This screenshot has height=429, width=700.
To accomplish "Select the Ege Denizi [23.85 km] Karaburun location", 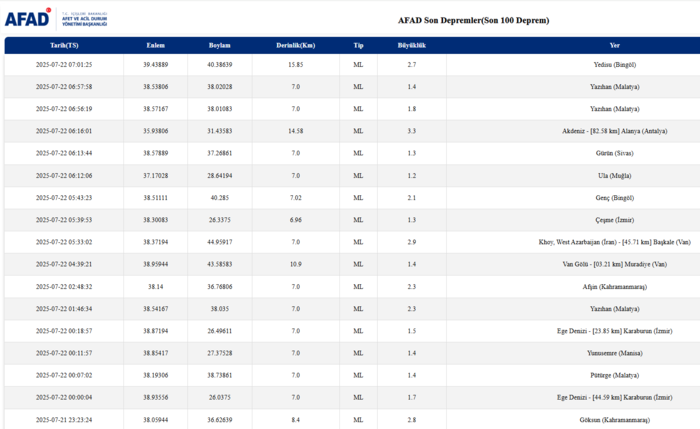I will tap(615, 331).
